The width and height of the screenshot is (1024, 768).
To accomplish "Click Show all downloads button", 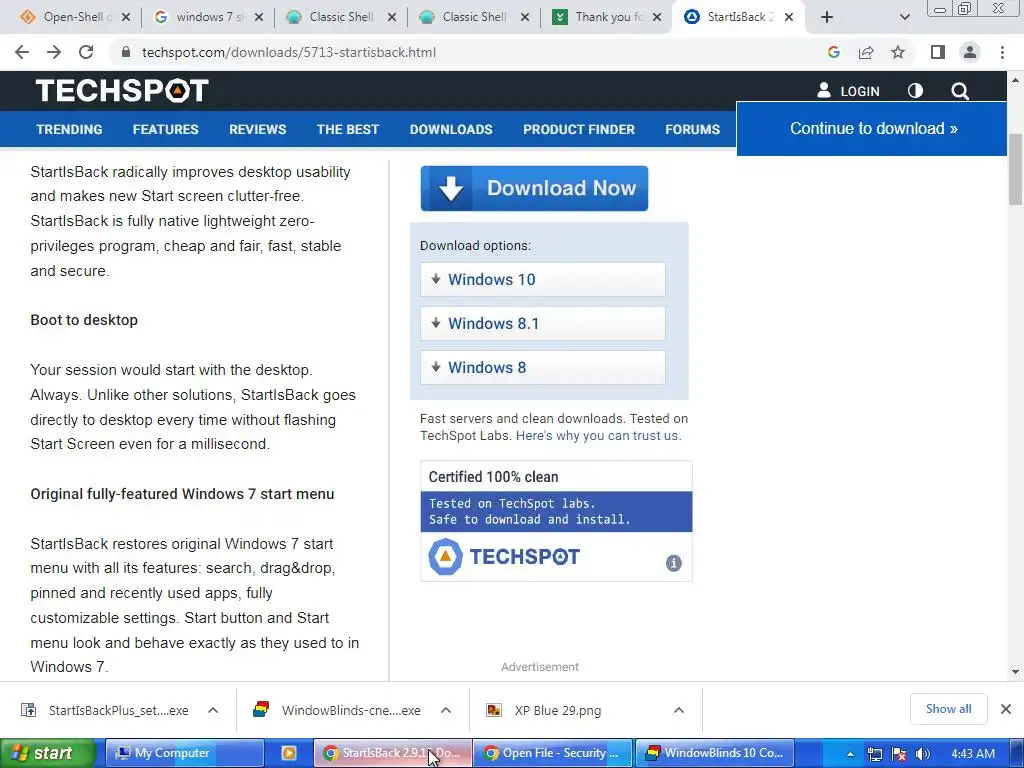I will (948, 709).
